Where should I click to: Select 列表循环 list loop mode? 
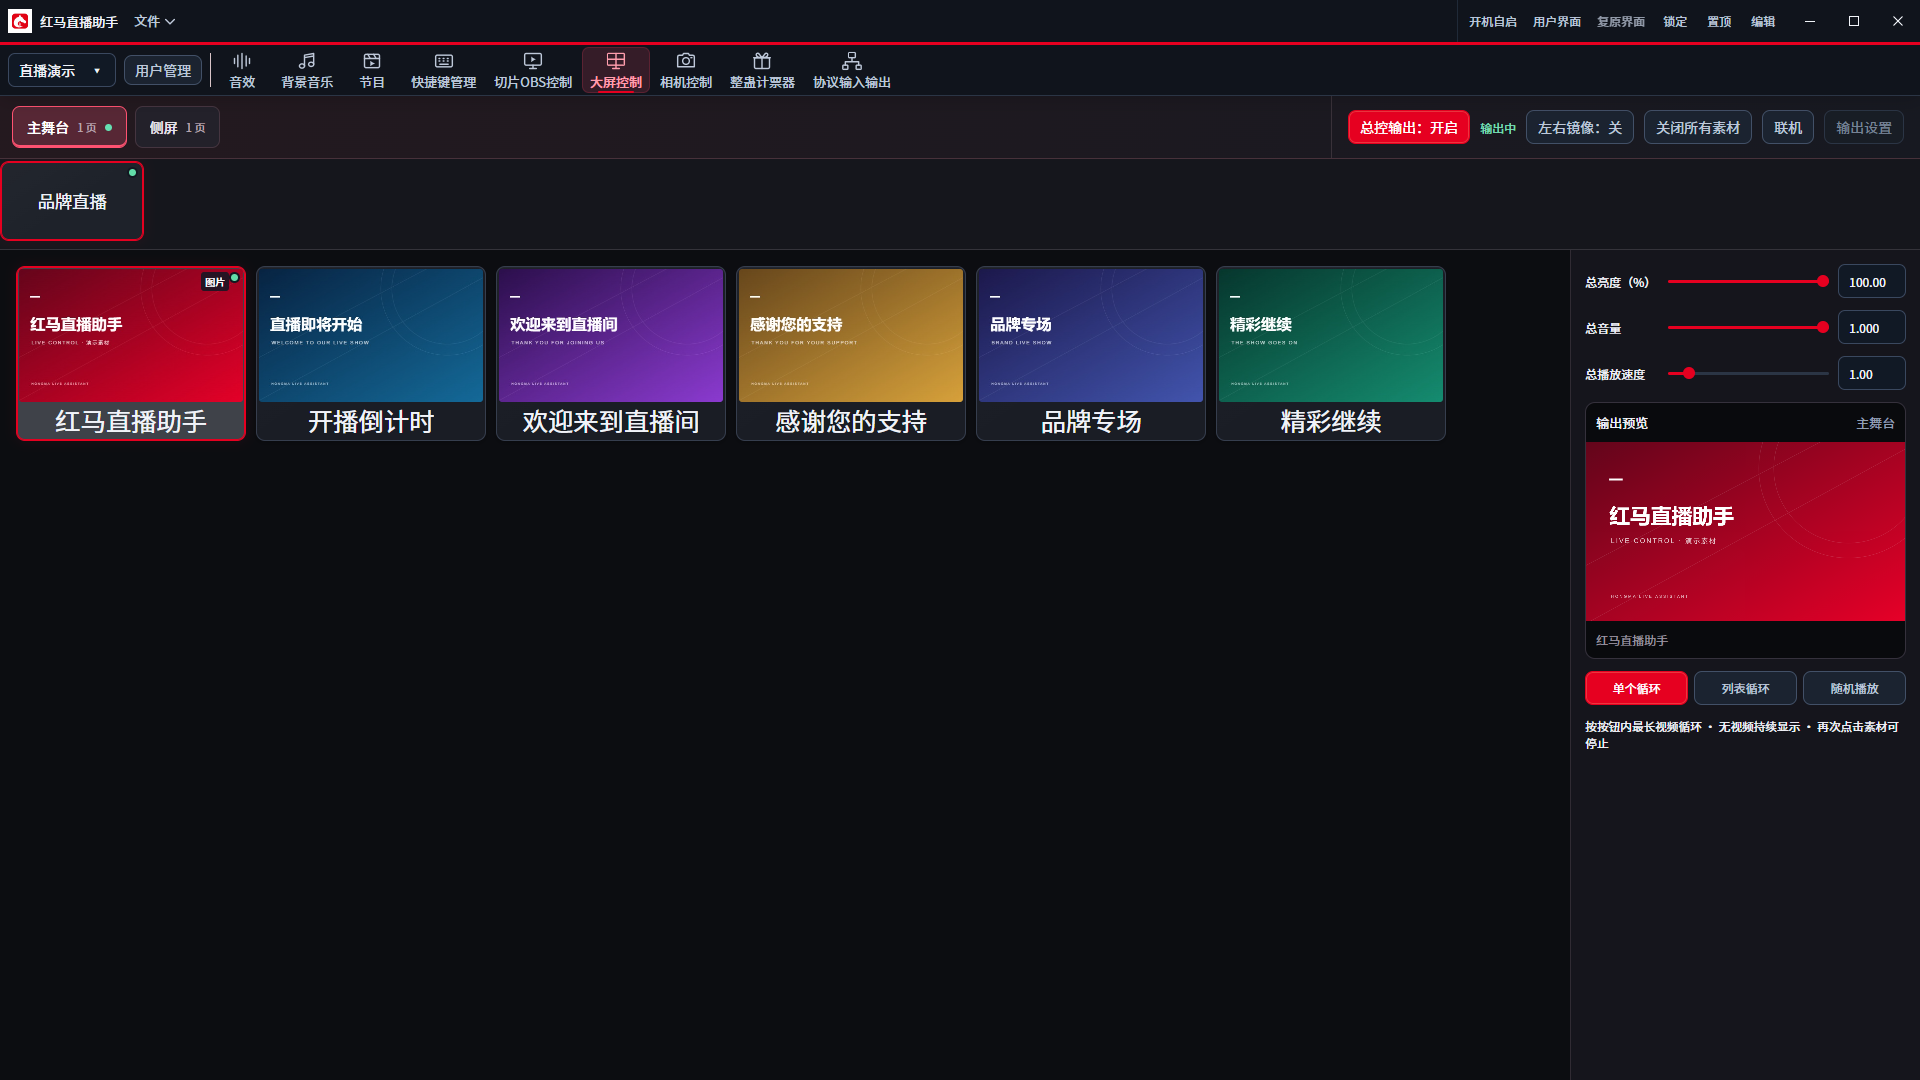(x=1745, y=688)
